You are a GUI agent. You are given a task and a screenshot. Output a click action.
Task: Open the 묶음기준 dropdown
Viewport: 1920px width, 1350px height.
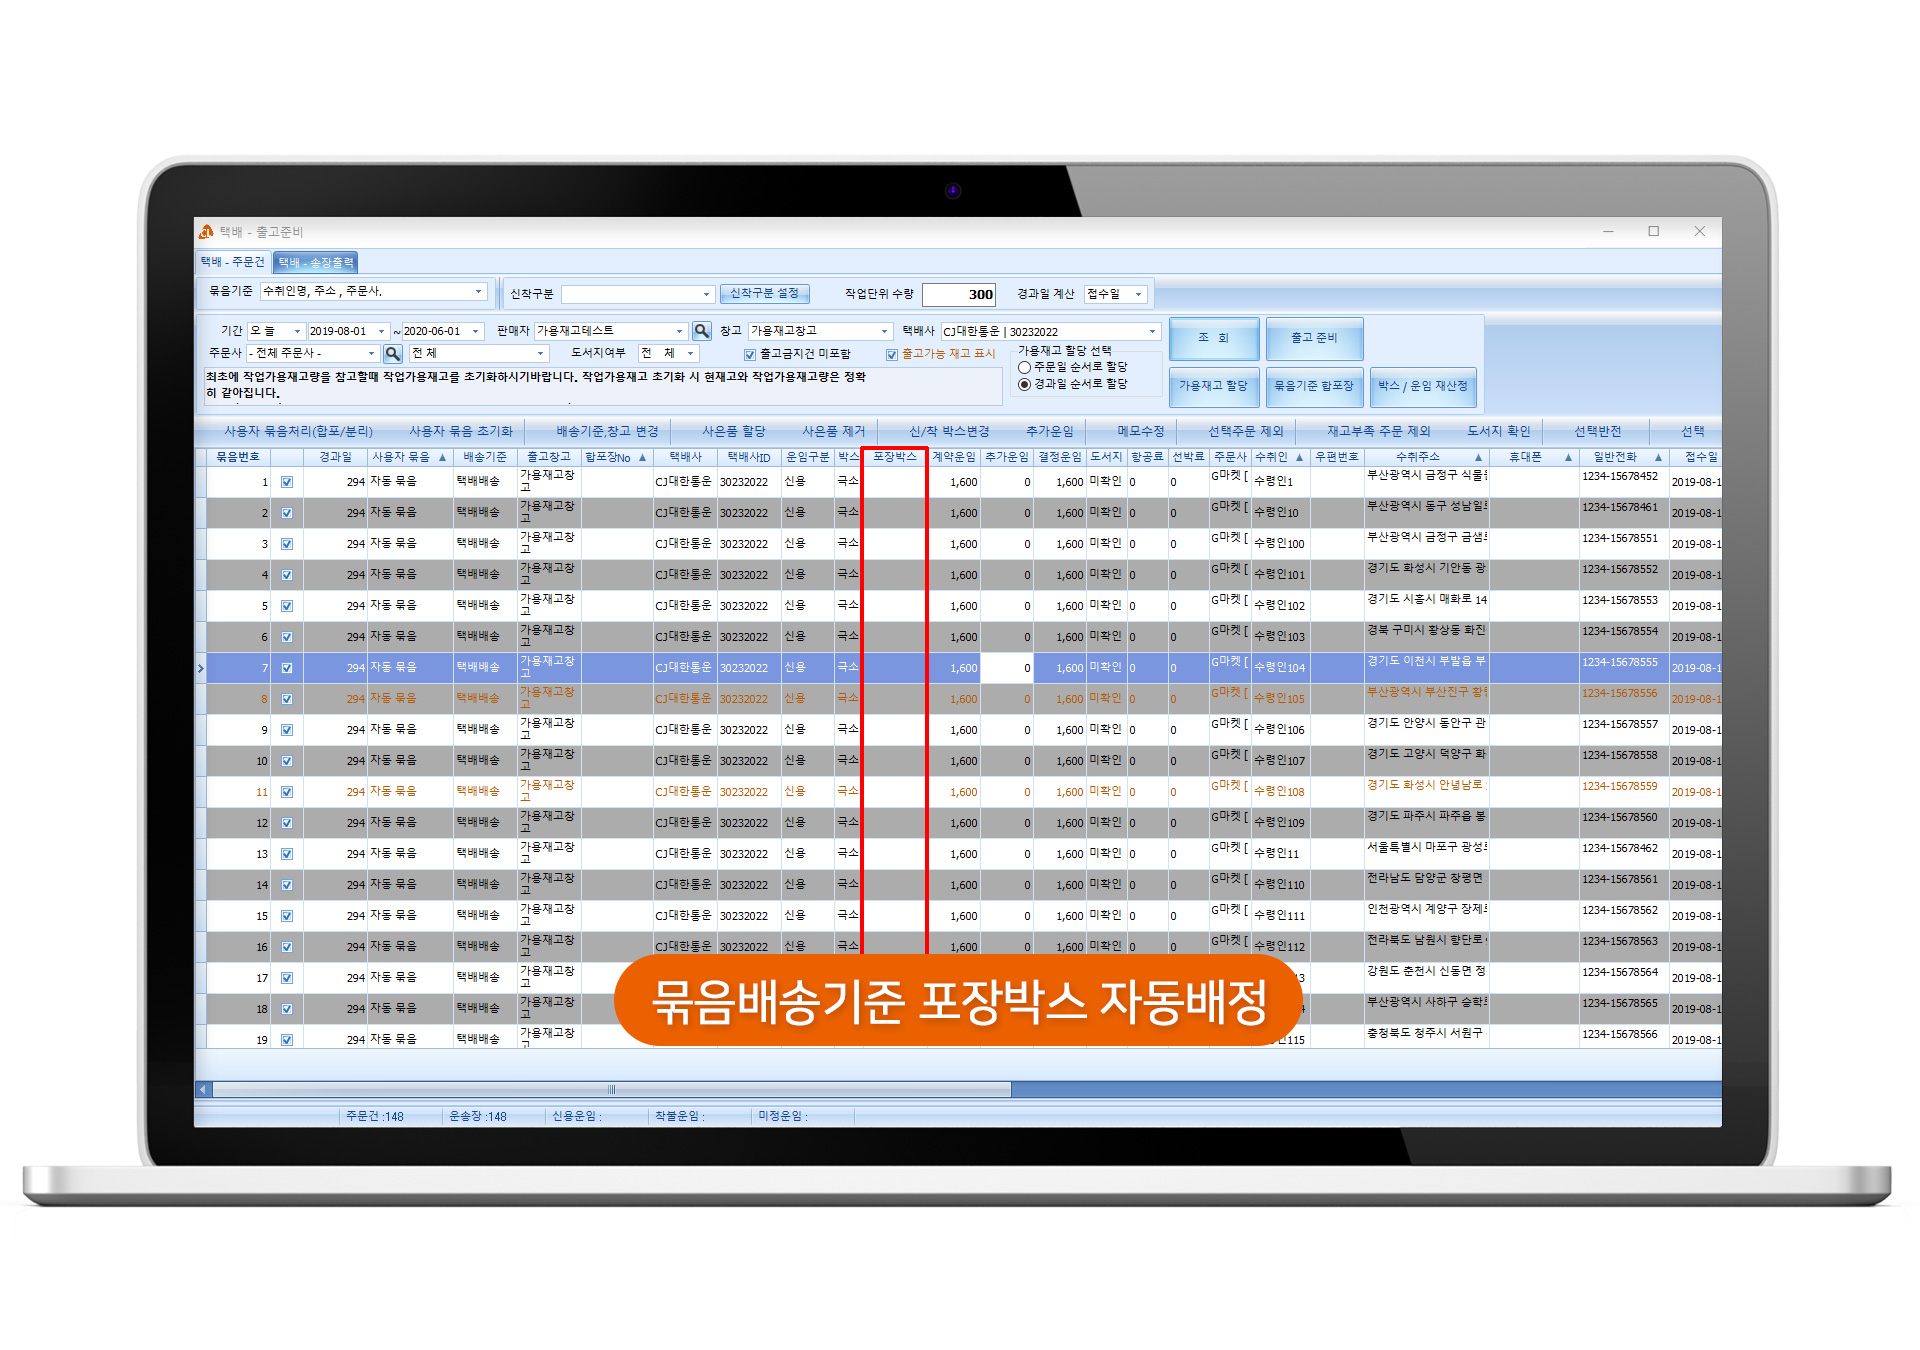[x=478, y=291]
